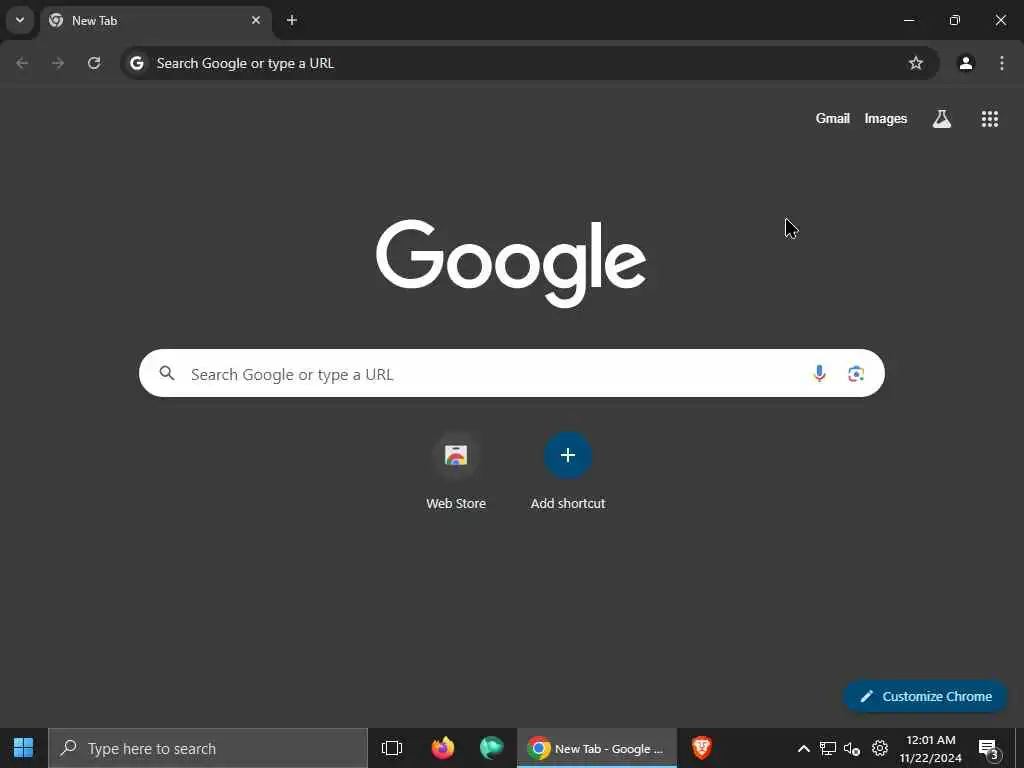This screenshot has width=1024, height=768.
Task: Open the Windows Start menu
Action: (x=24, y=748)
